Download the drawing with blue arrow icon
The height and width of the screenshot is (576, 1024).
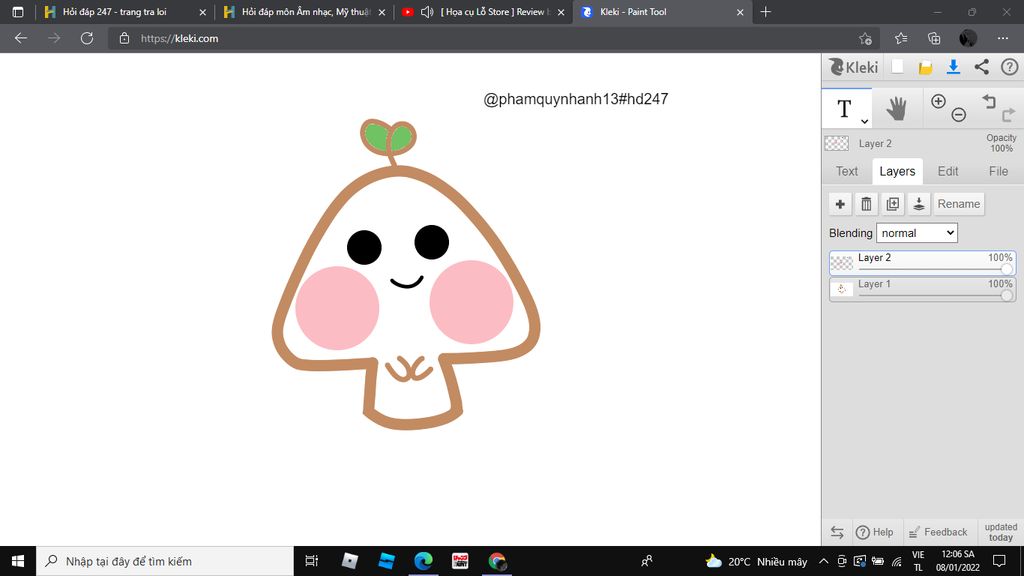(953, 67)
